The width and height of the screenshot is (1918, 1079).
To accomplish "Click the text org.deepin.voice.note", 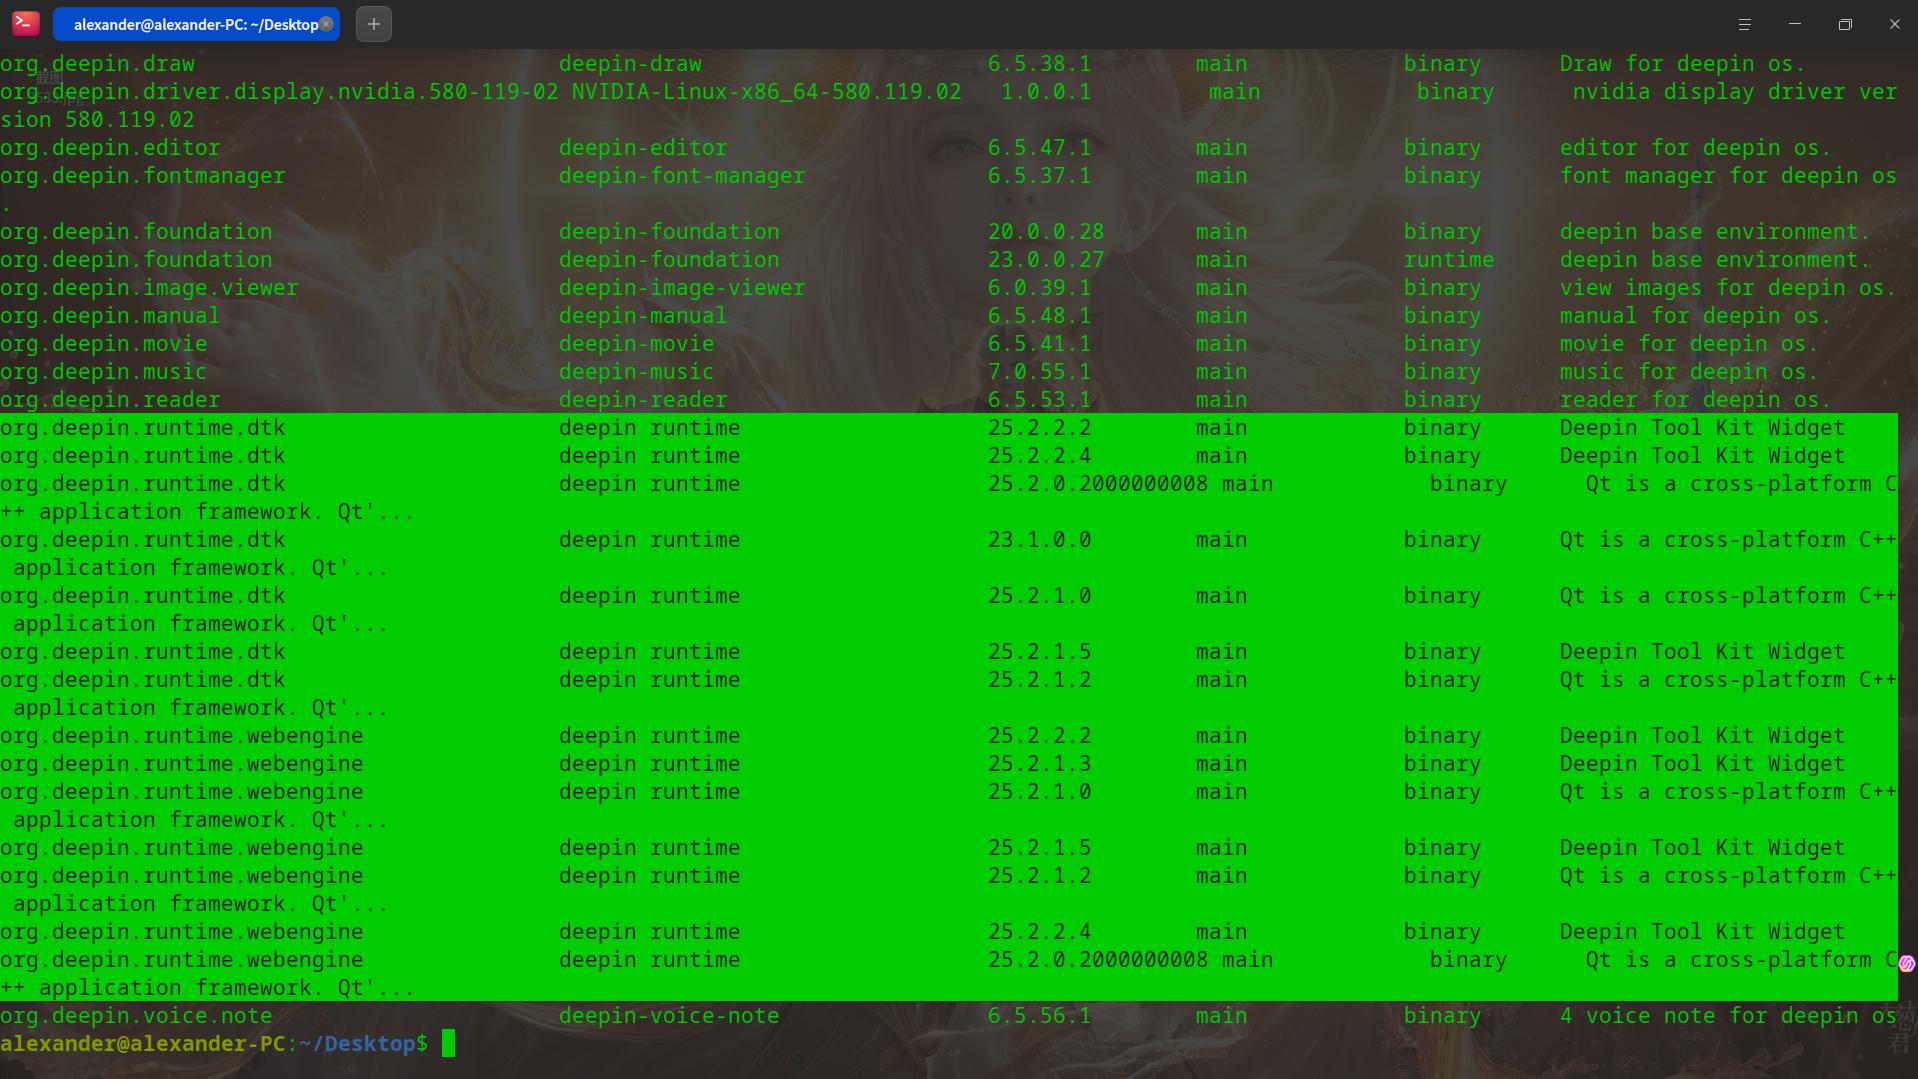I will pyautogui.click(x=136, y=1016).
